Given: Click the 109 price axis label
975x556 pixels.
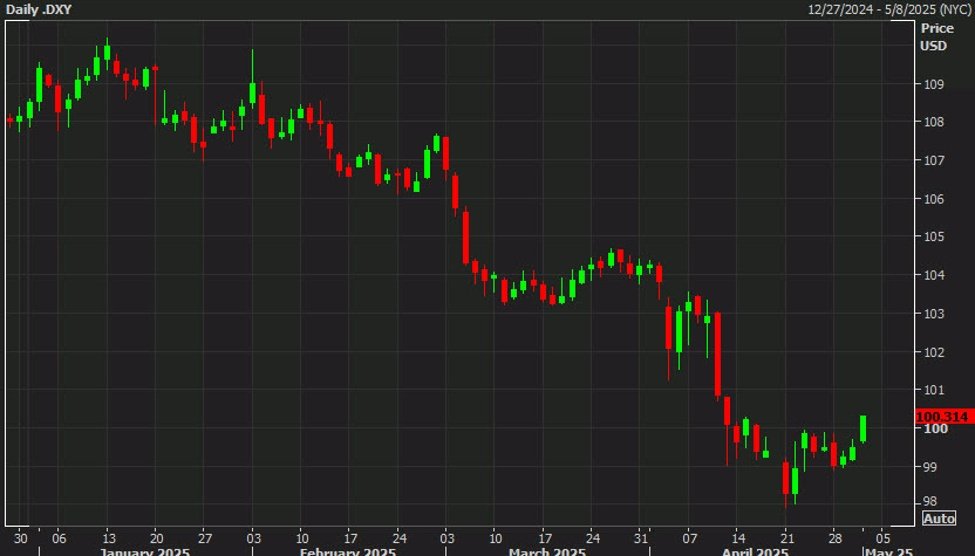Looking at the screenshot, I should 932,84.
